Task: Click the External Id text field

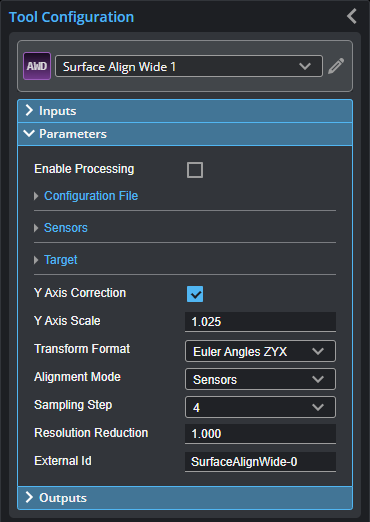Action: pos(260,462)
